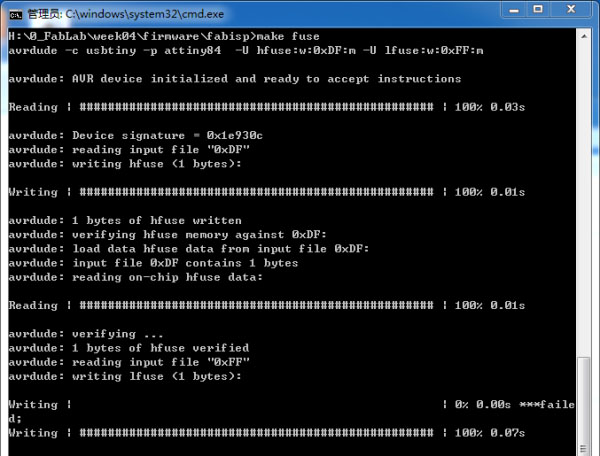Click the Writing progress bar at 0.01s

(256, 192)
